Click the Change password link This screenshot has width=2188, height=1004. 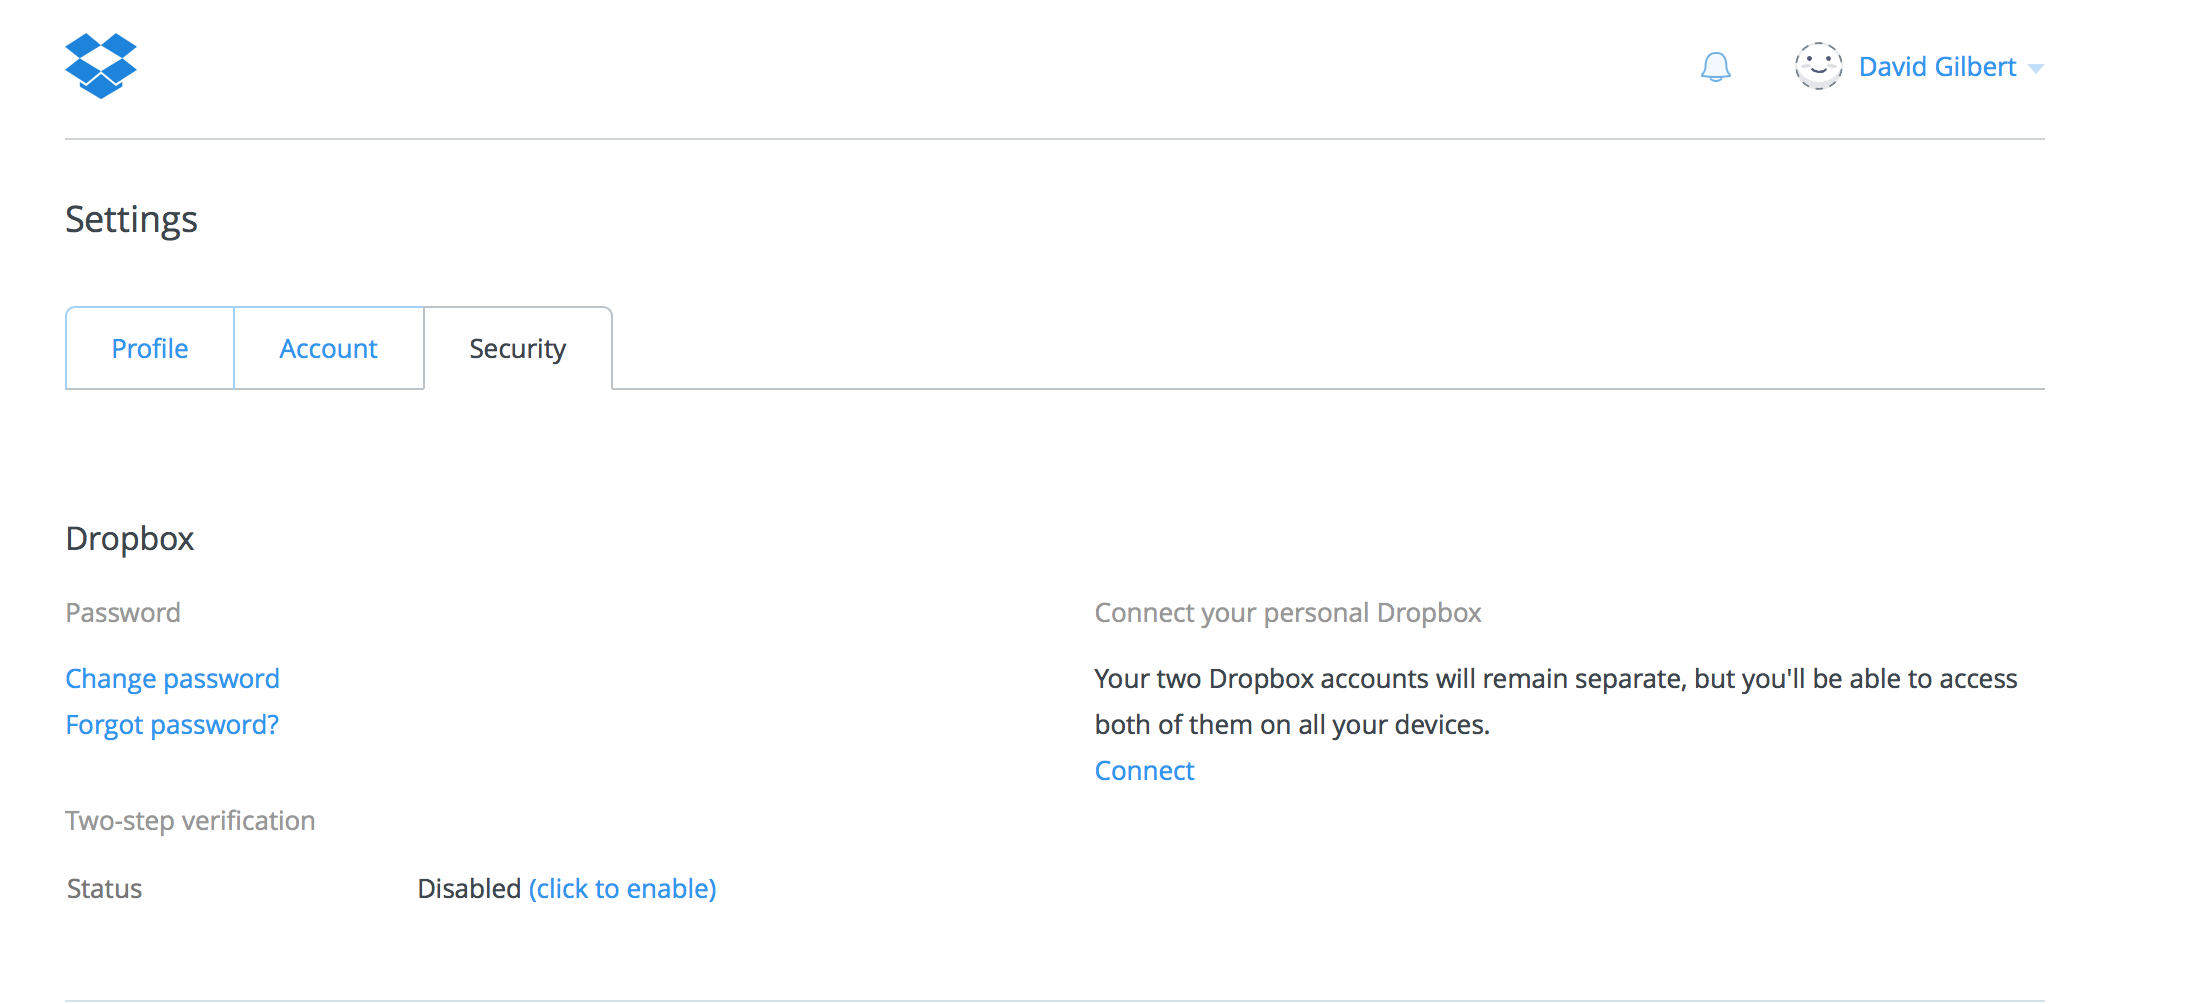172,679
